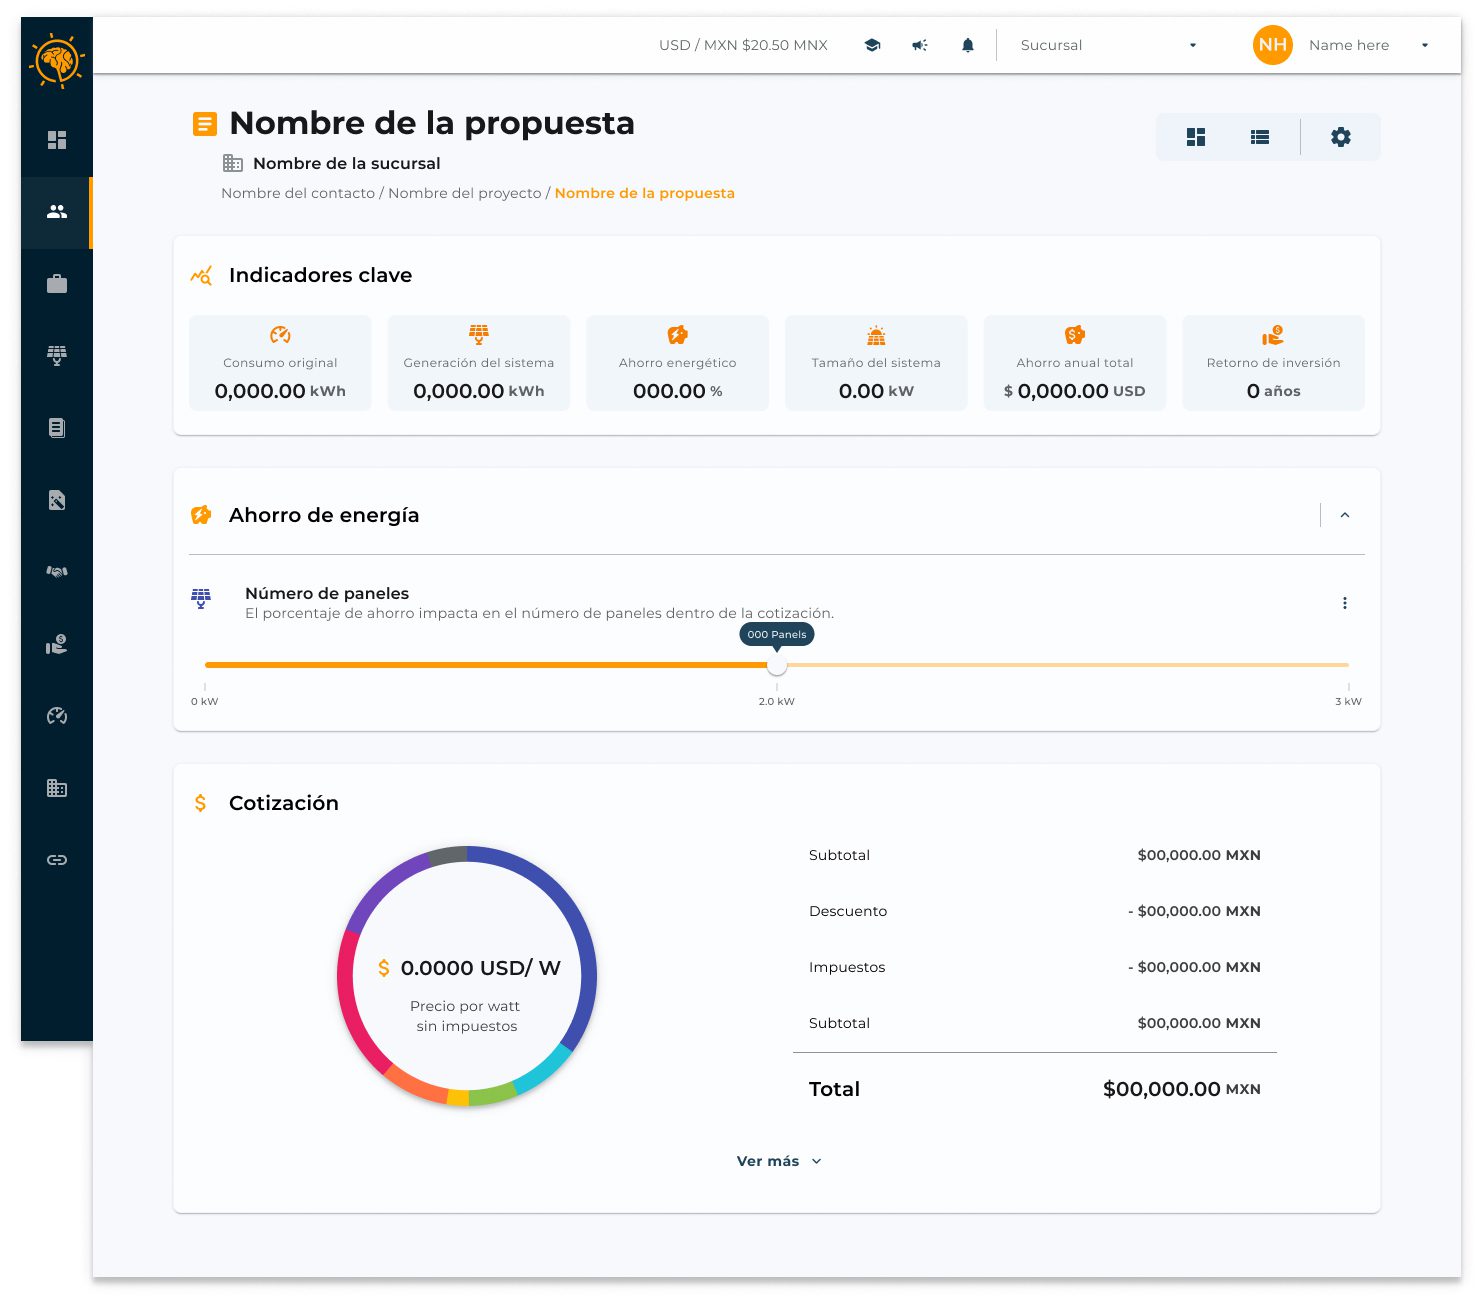Click the megaphone announcements icon

pos(920,45)
